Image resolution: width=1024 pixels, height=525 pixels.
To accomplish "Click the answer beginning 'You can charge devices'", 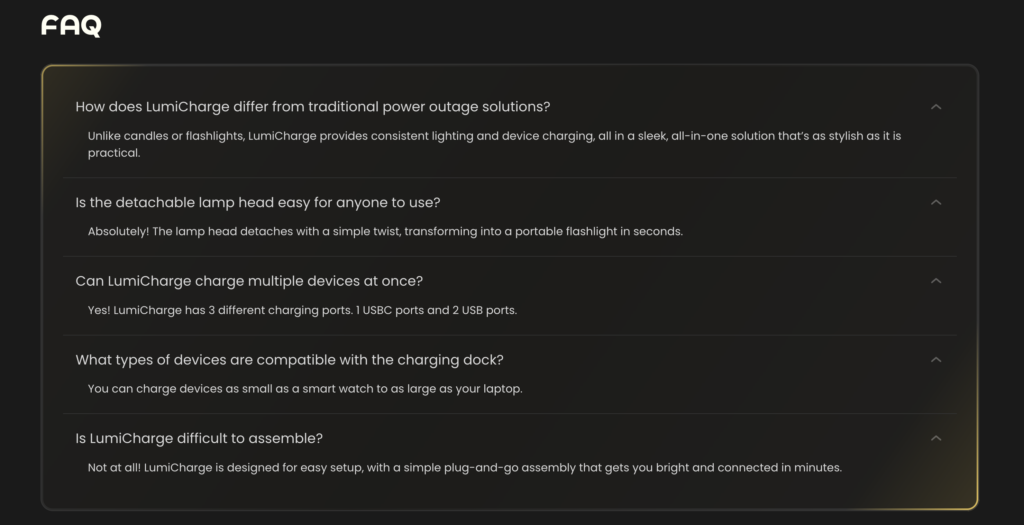I will pyautogui.click(x=305, y=388).
